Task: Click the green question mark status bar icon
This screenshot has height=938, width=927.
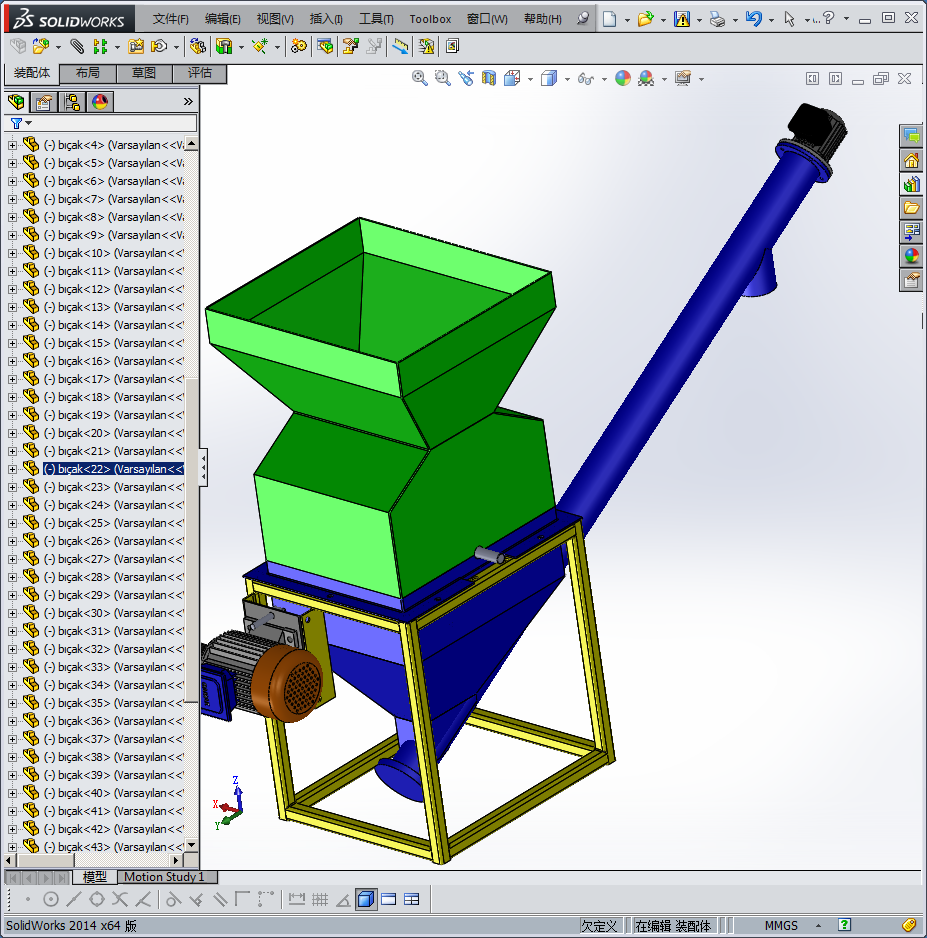Action: click(x=844, y=925)
